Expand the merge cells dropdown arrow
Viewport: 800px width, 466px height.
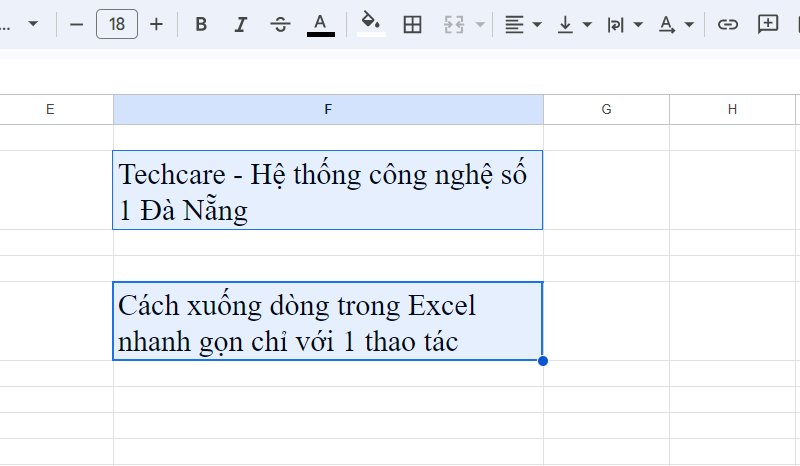click(x=480, y=24)
